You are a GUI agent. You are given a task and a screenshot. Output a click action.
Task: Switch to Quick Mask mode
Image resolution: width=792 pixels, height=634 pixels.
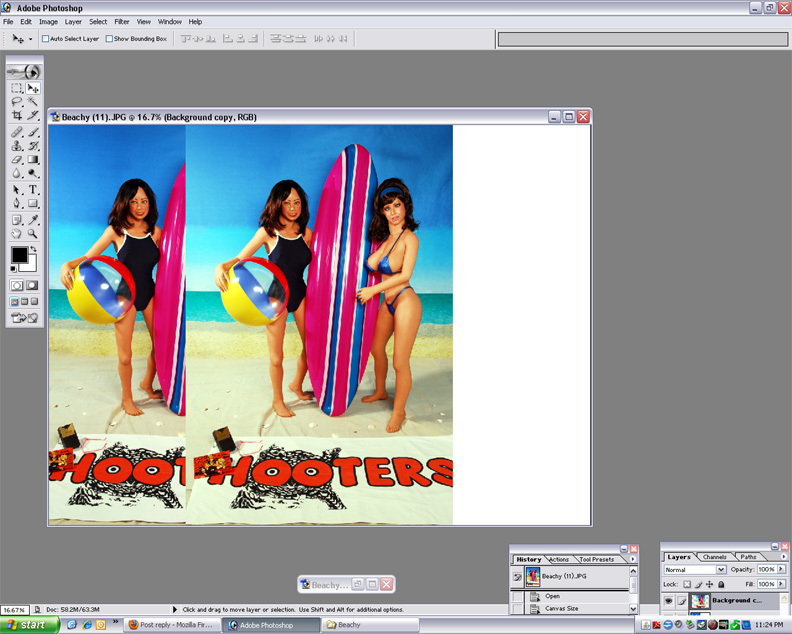point(32,285)
